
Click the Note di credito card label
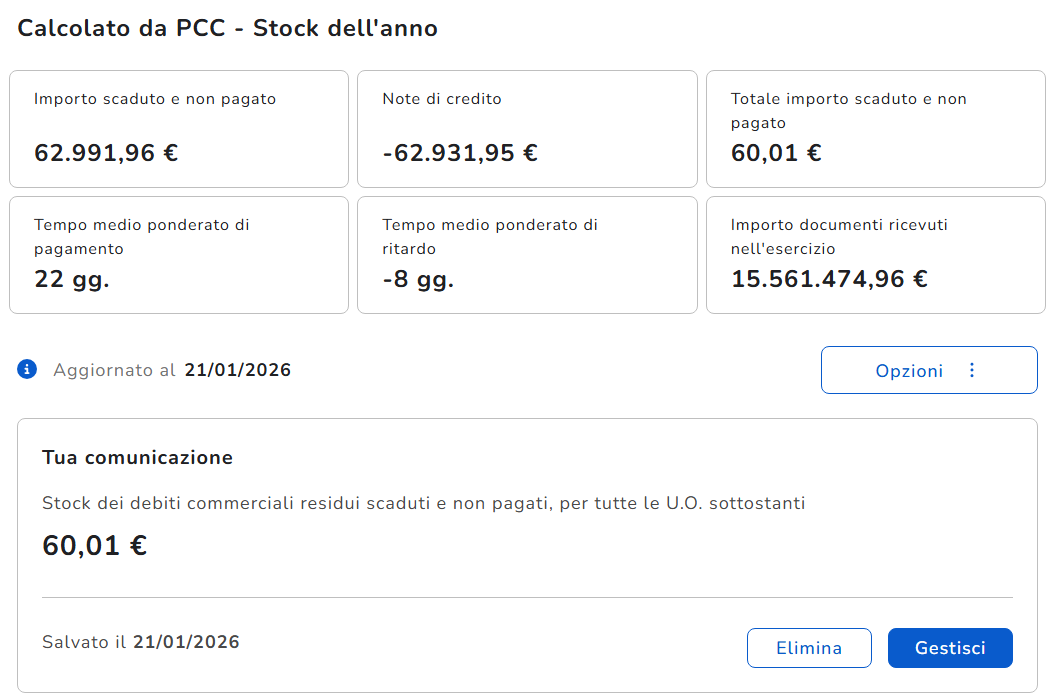(442, 99)
